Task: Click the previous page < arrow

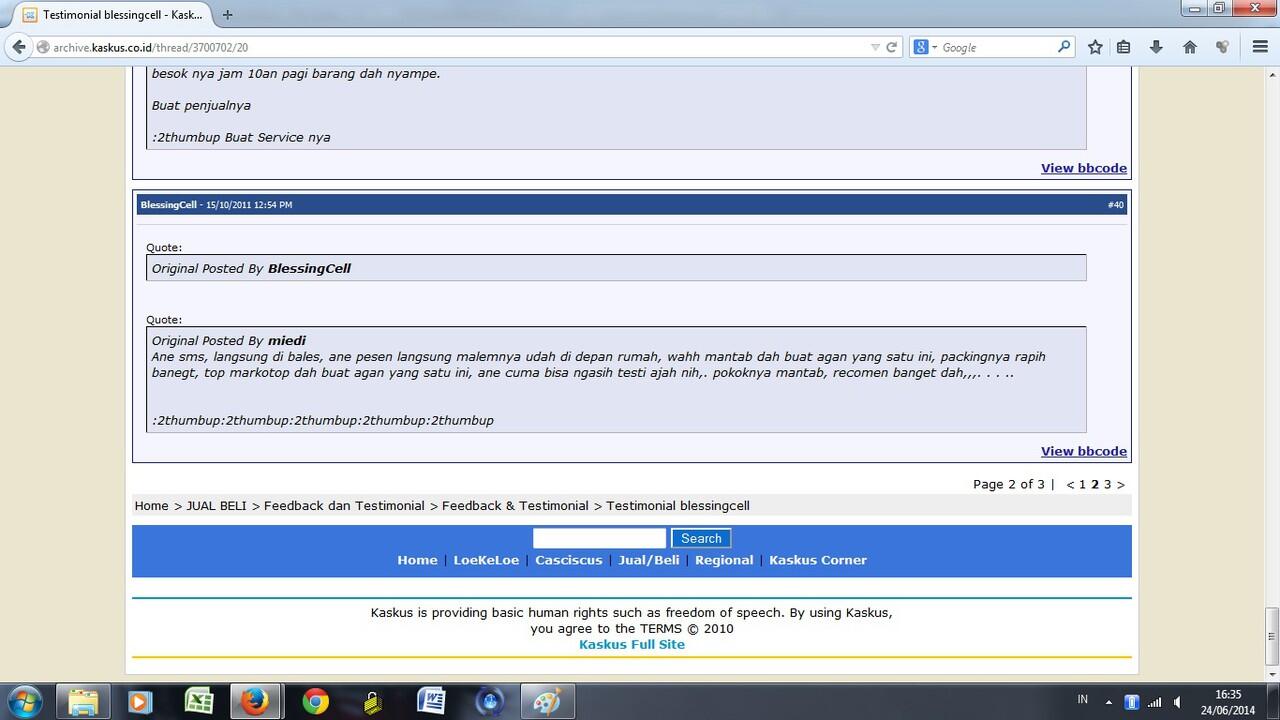Action: point(1070,484)
